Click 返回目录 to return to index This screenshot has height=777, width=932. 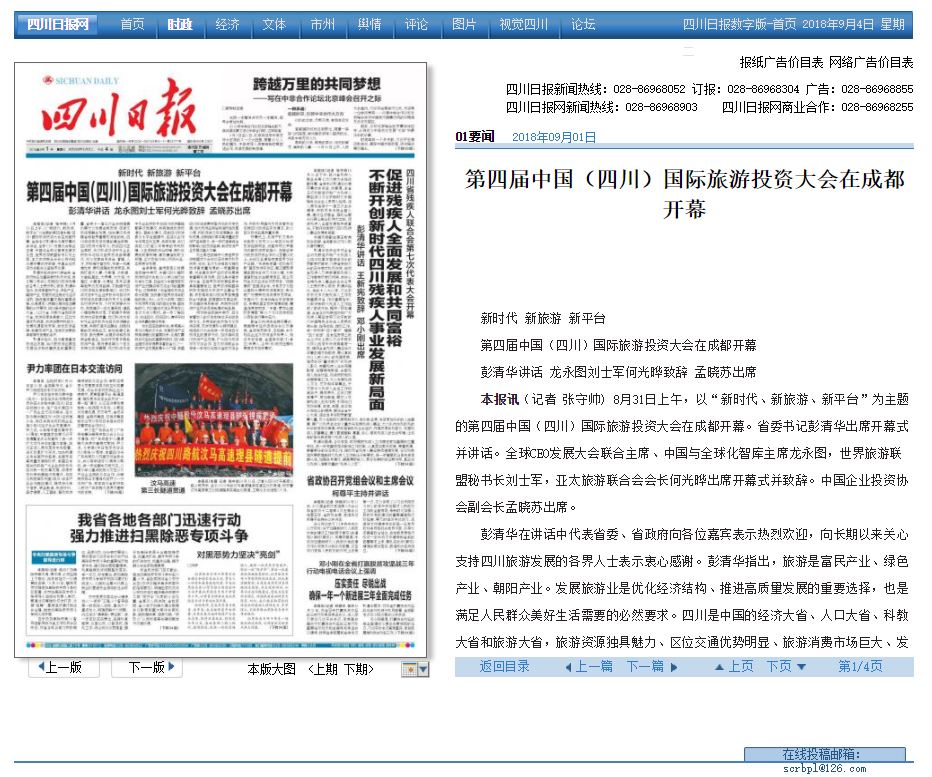pos(504,666)
